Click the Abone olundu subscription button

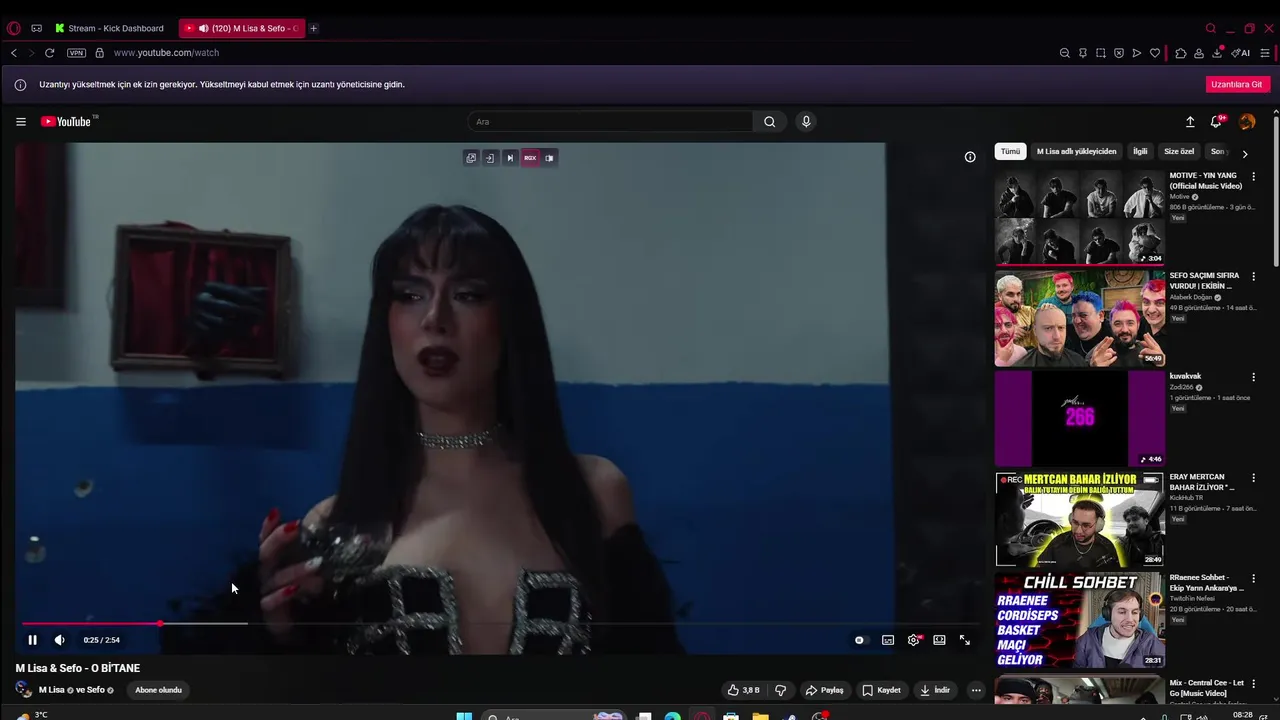(159, 690)
